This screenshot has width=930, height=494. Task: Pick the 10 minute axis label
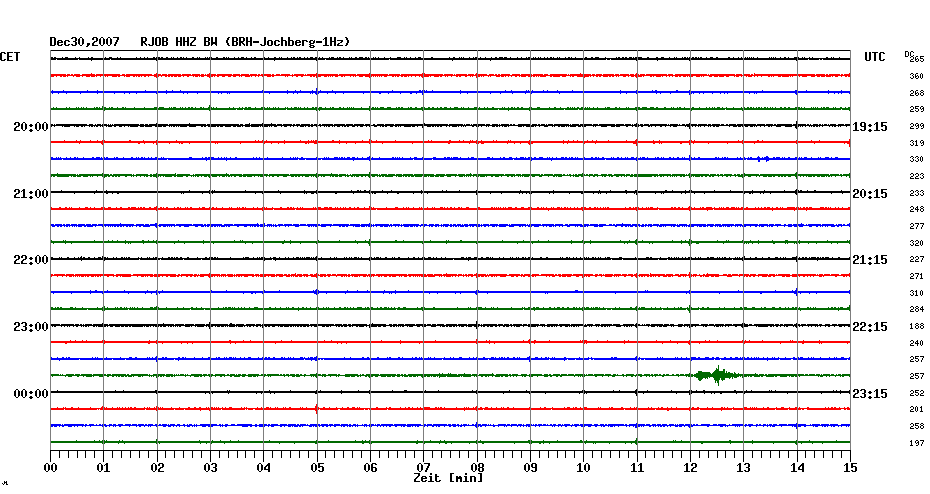(x=584, y=468)
